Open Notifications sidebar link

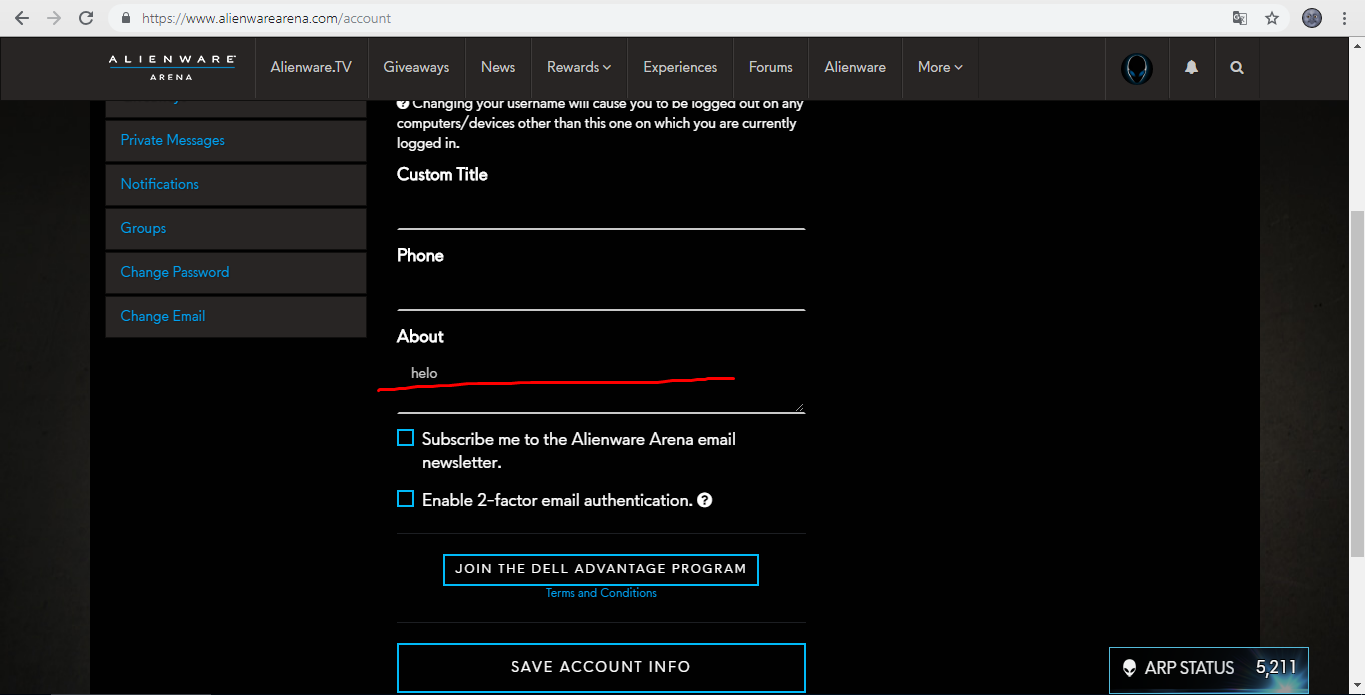(x=236, y=185)
